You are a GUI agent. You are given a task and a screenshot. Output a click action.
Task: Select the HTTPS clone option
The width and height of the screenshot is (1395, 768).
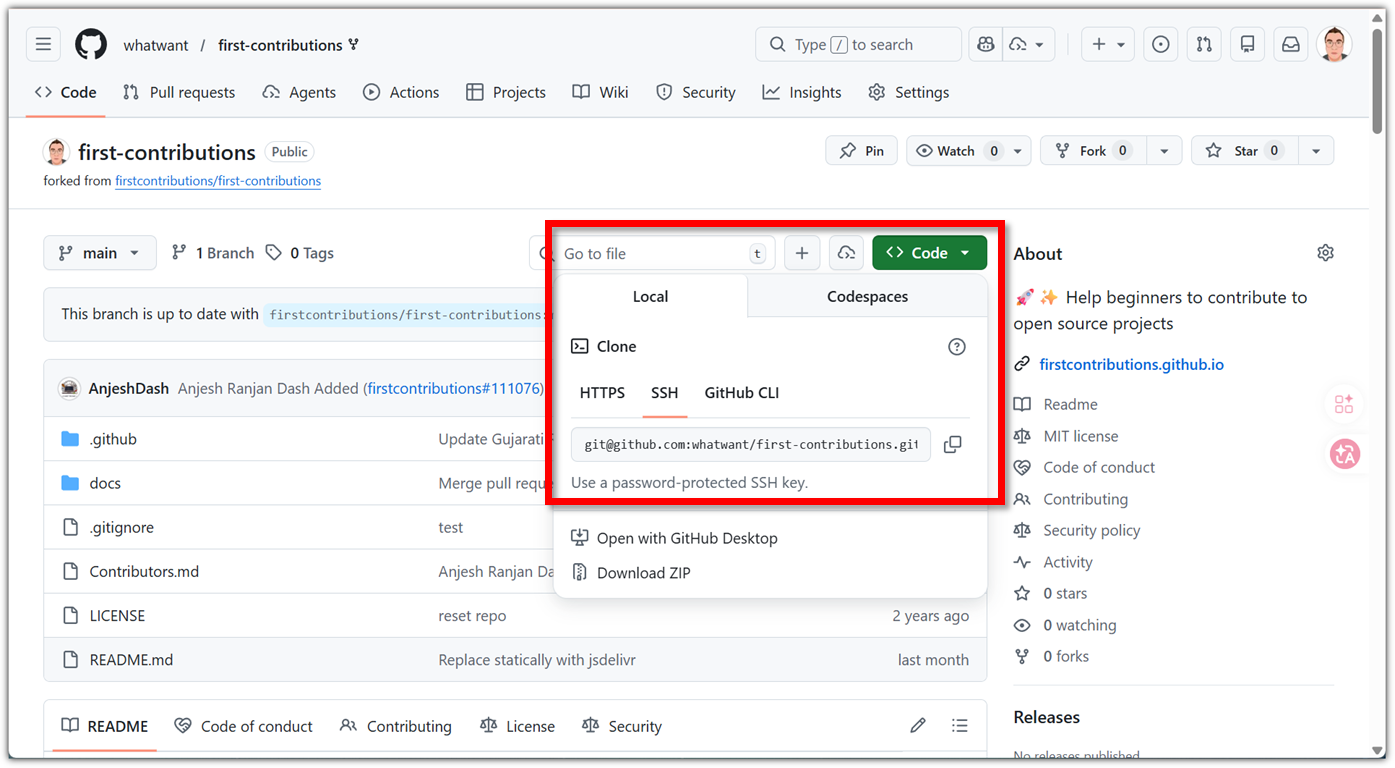[602, 393]
